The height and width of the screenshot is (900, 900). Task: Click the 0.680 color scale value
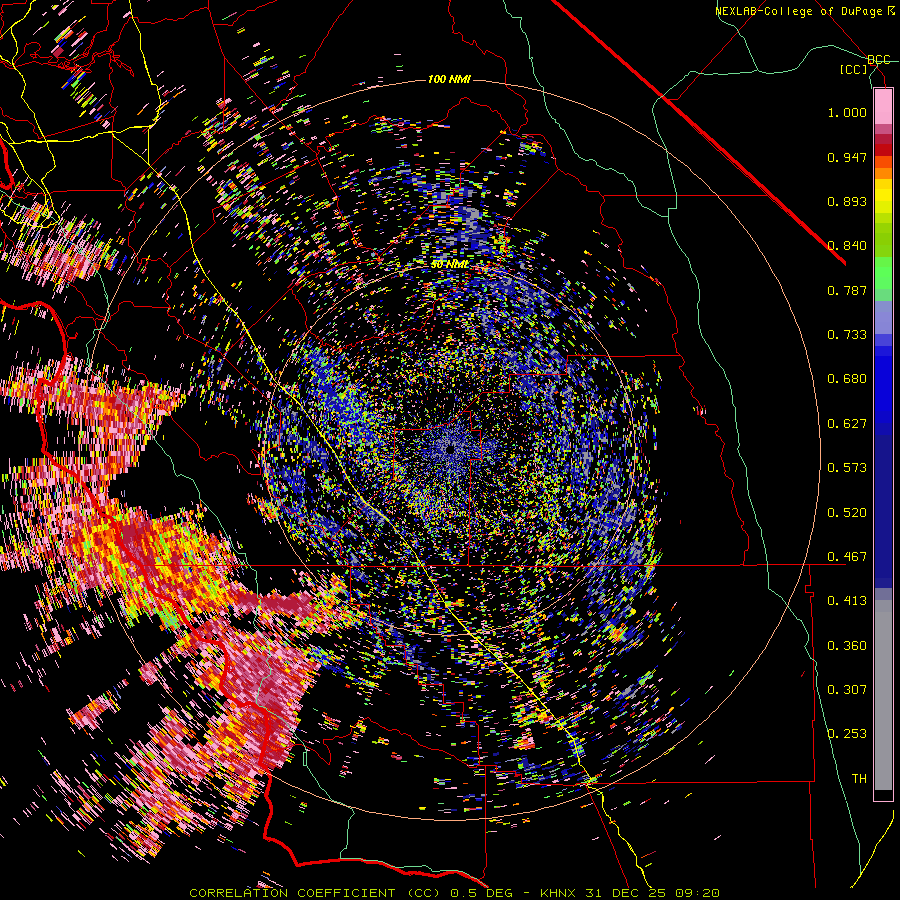pyautogui.click(x=847, y=379)
